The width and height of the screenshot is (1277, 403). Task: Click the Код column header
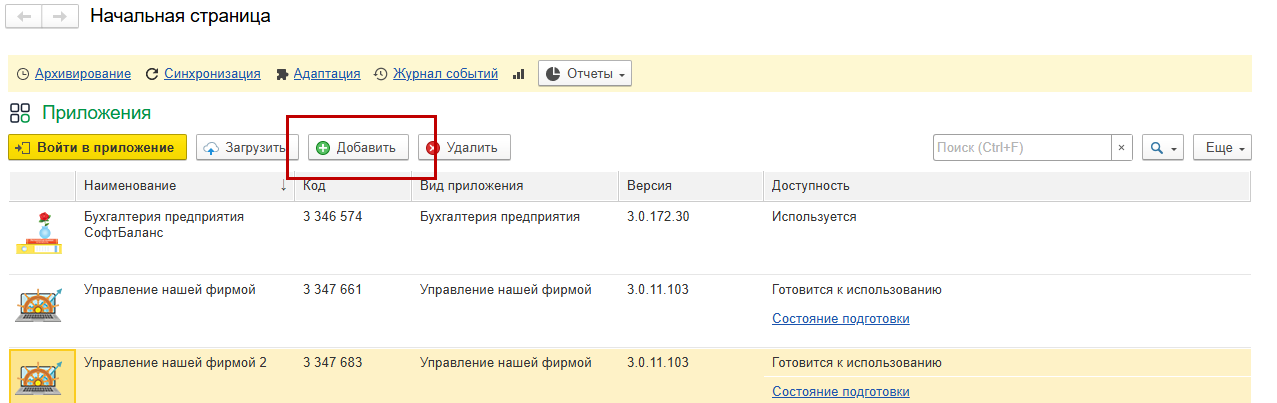pyautogui.click(x=352, y=186)
